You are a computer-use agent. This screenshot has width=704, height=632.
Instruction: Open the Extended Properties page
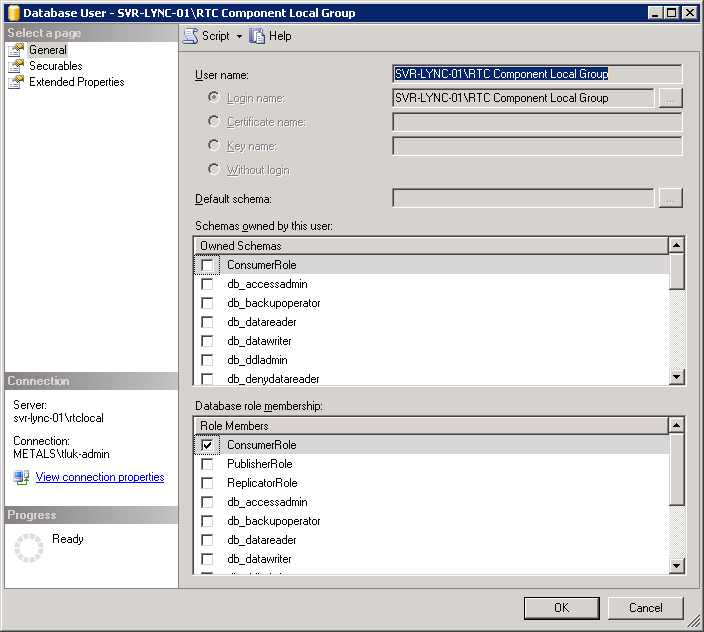coord(77,82)
